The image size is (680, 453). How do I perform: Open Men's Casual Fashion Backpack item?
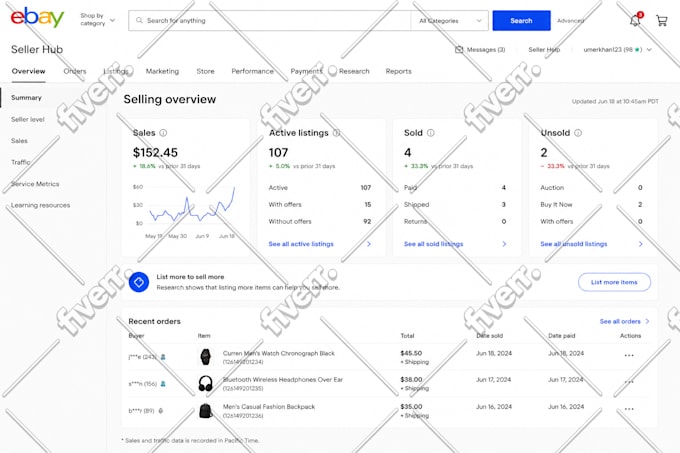coord(268,407)
